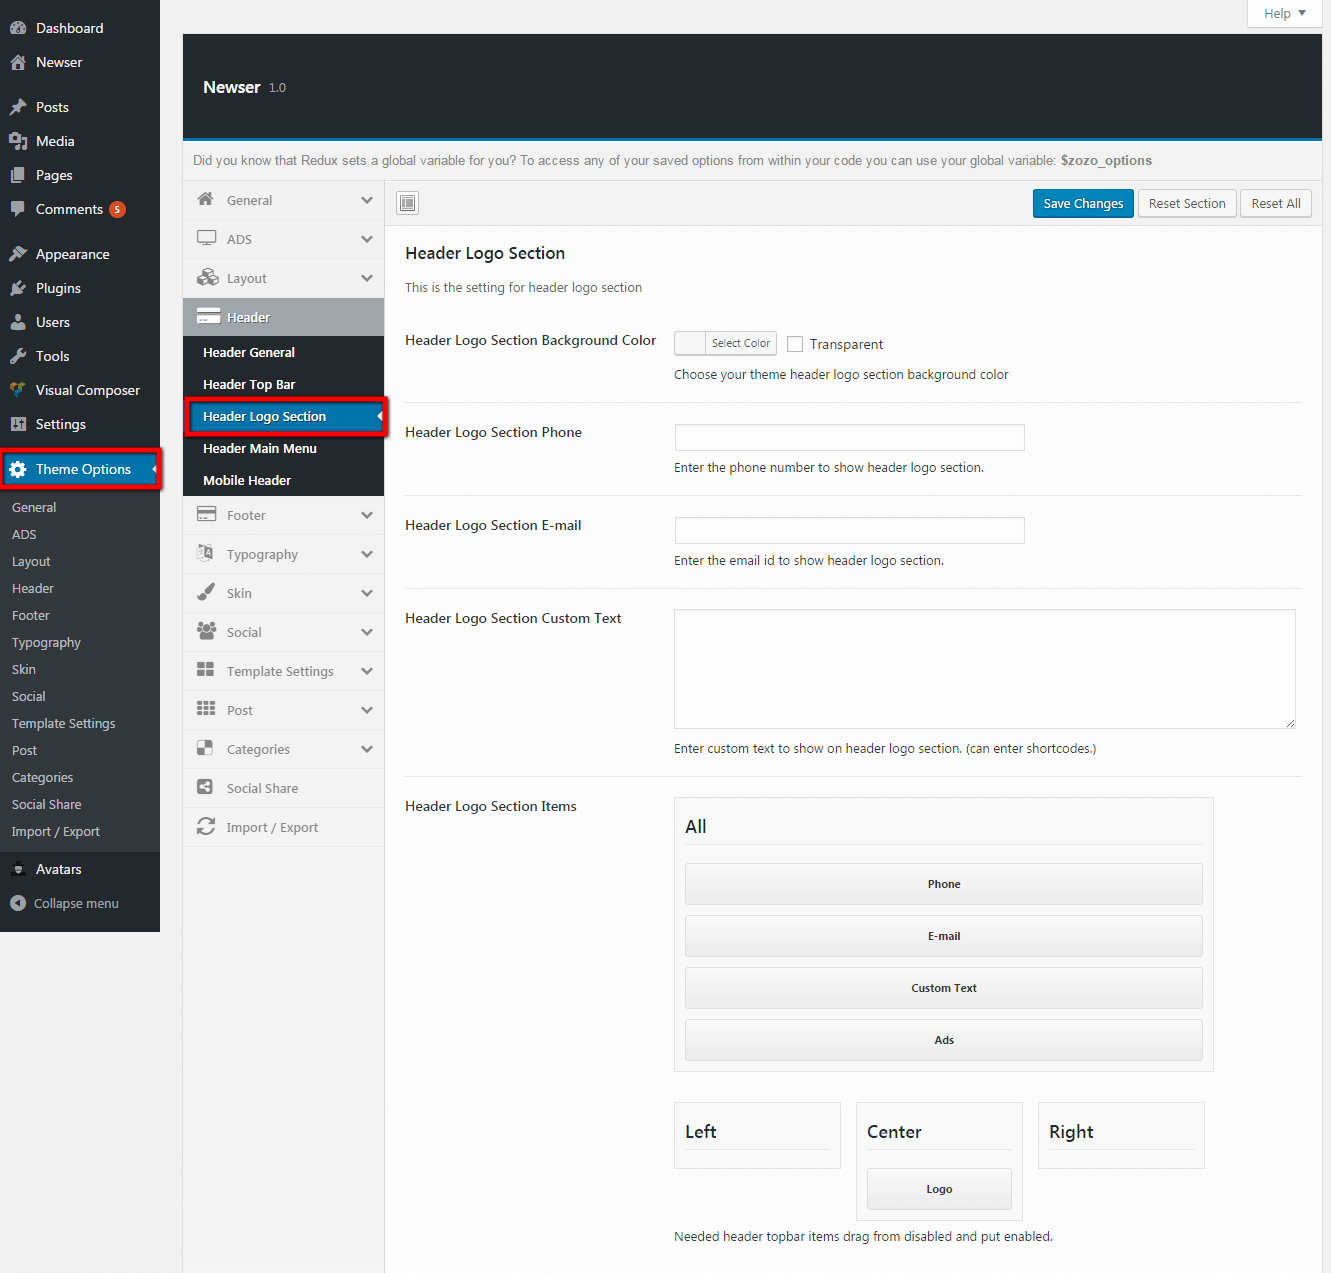Click the Visual Composer sidebar icon

pos(18,390)
